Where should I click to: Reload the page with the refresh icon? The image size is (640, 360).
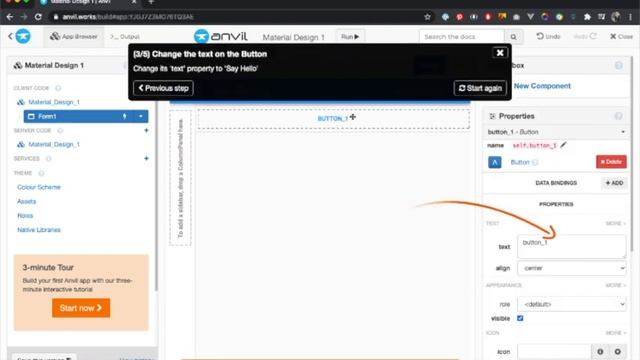(x=38, y=17)
